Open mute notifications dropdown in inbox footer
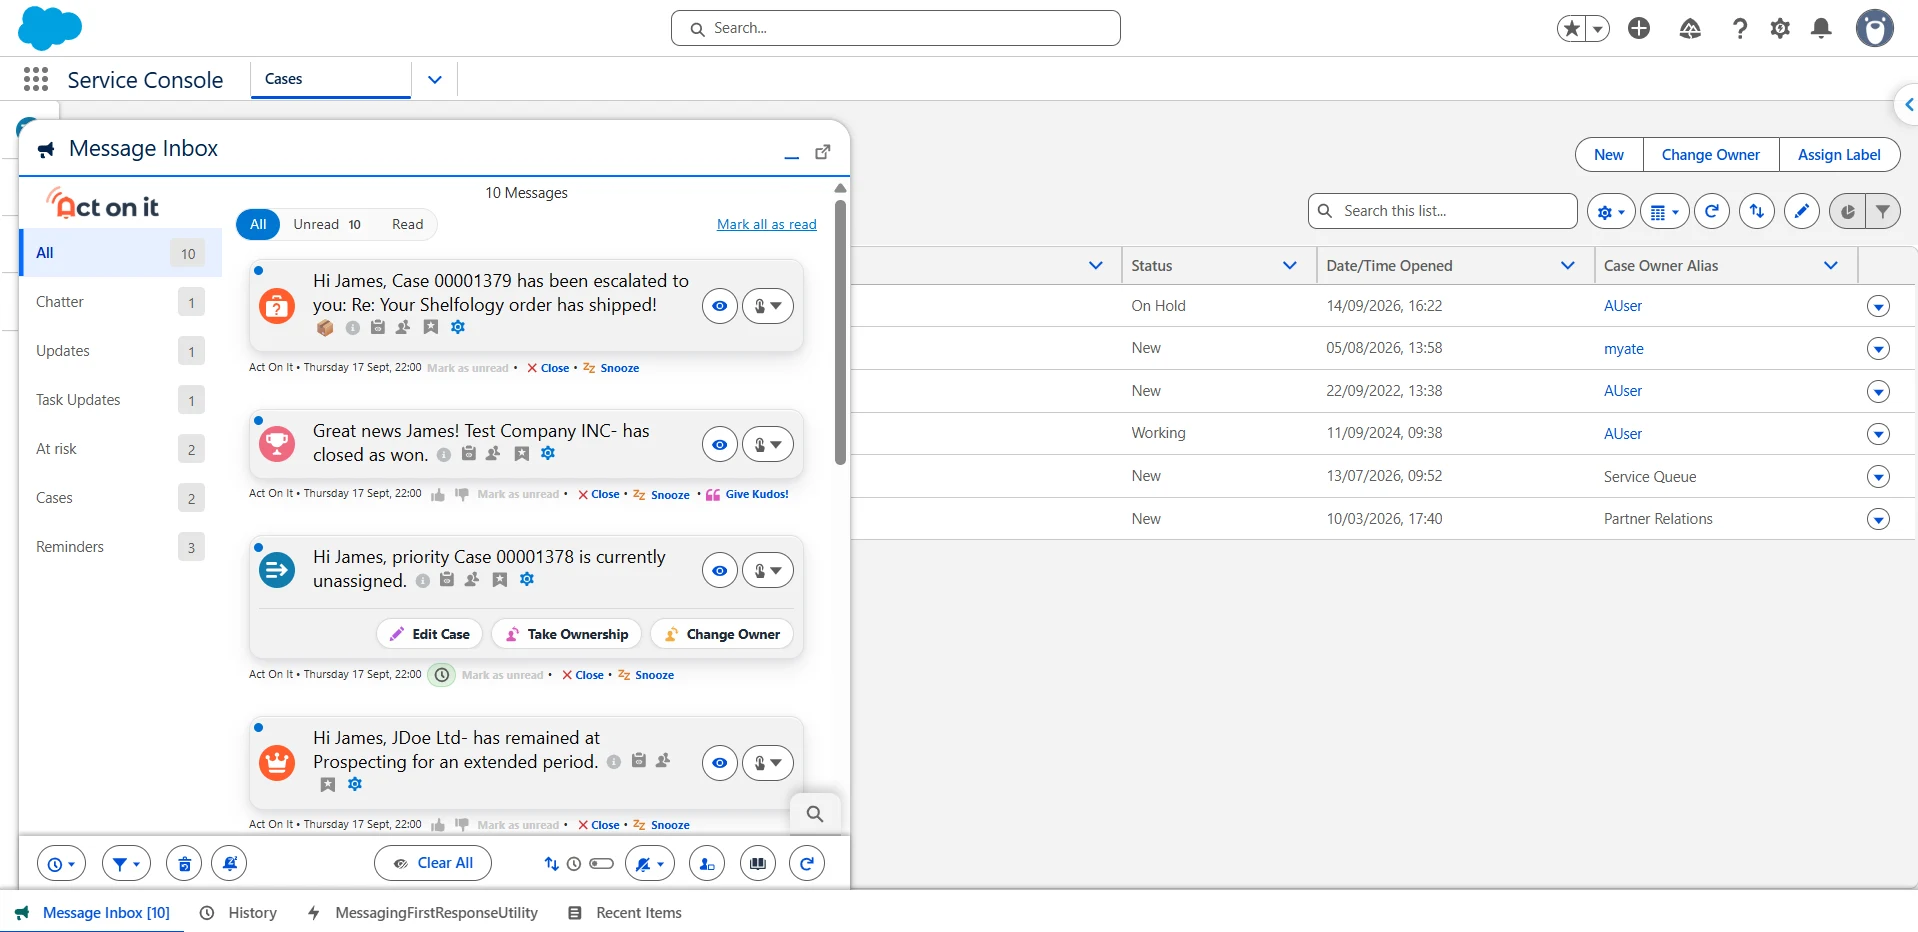 [650, 863]
